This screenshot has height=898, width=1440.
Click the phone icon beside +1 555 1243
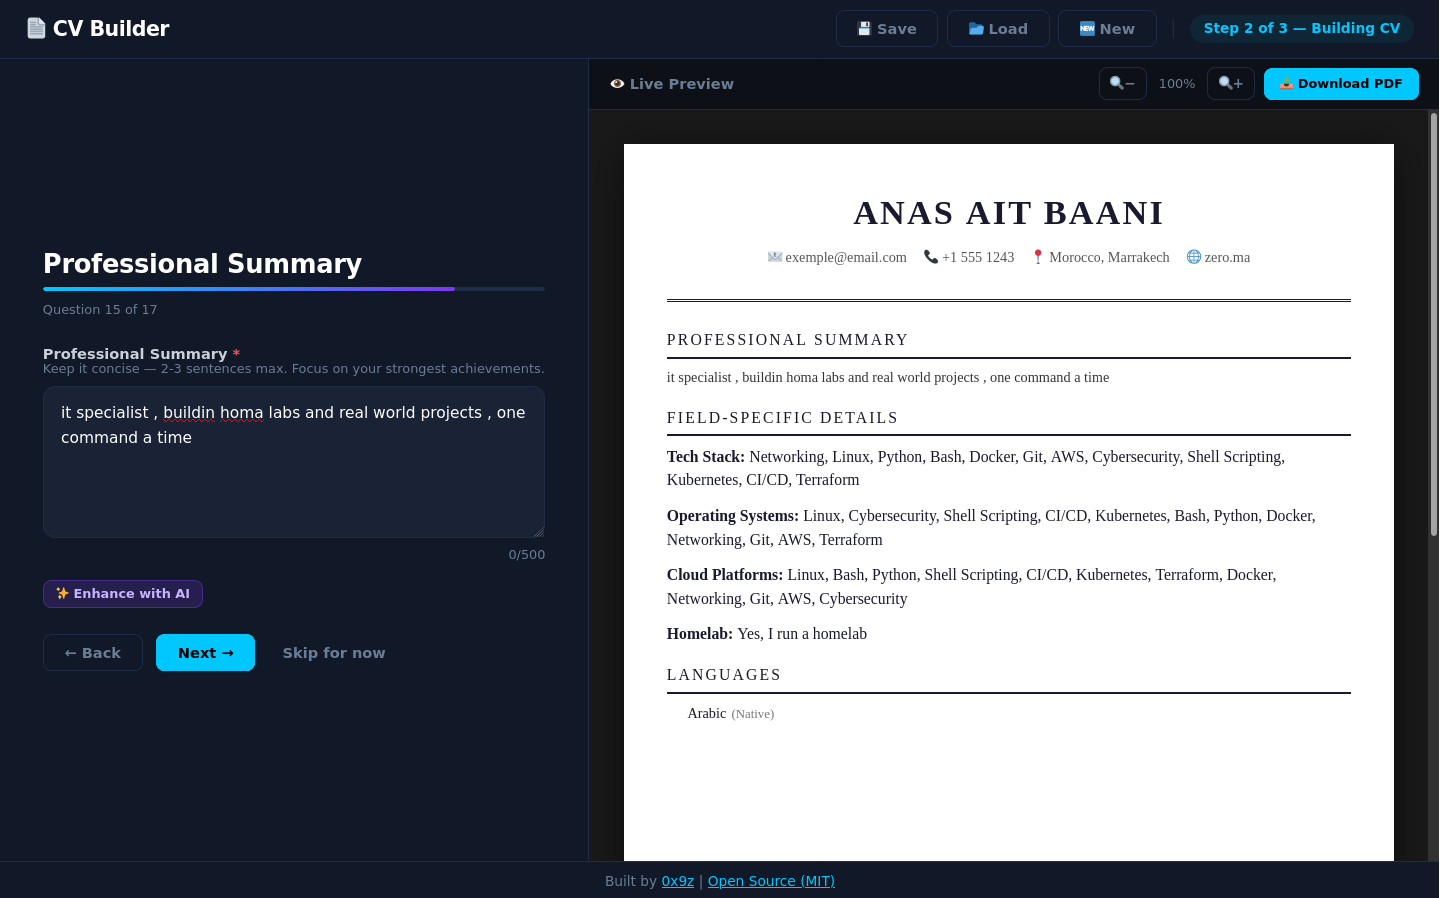[931, 257]
